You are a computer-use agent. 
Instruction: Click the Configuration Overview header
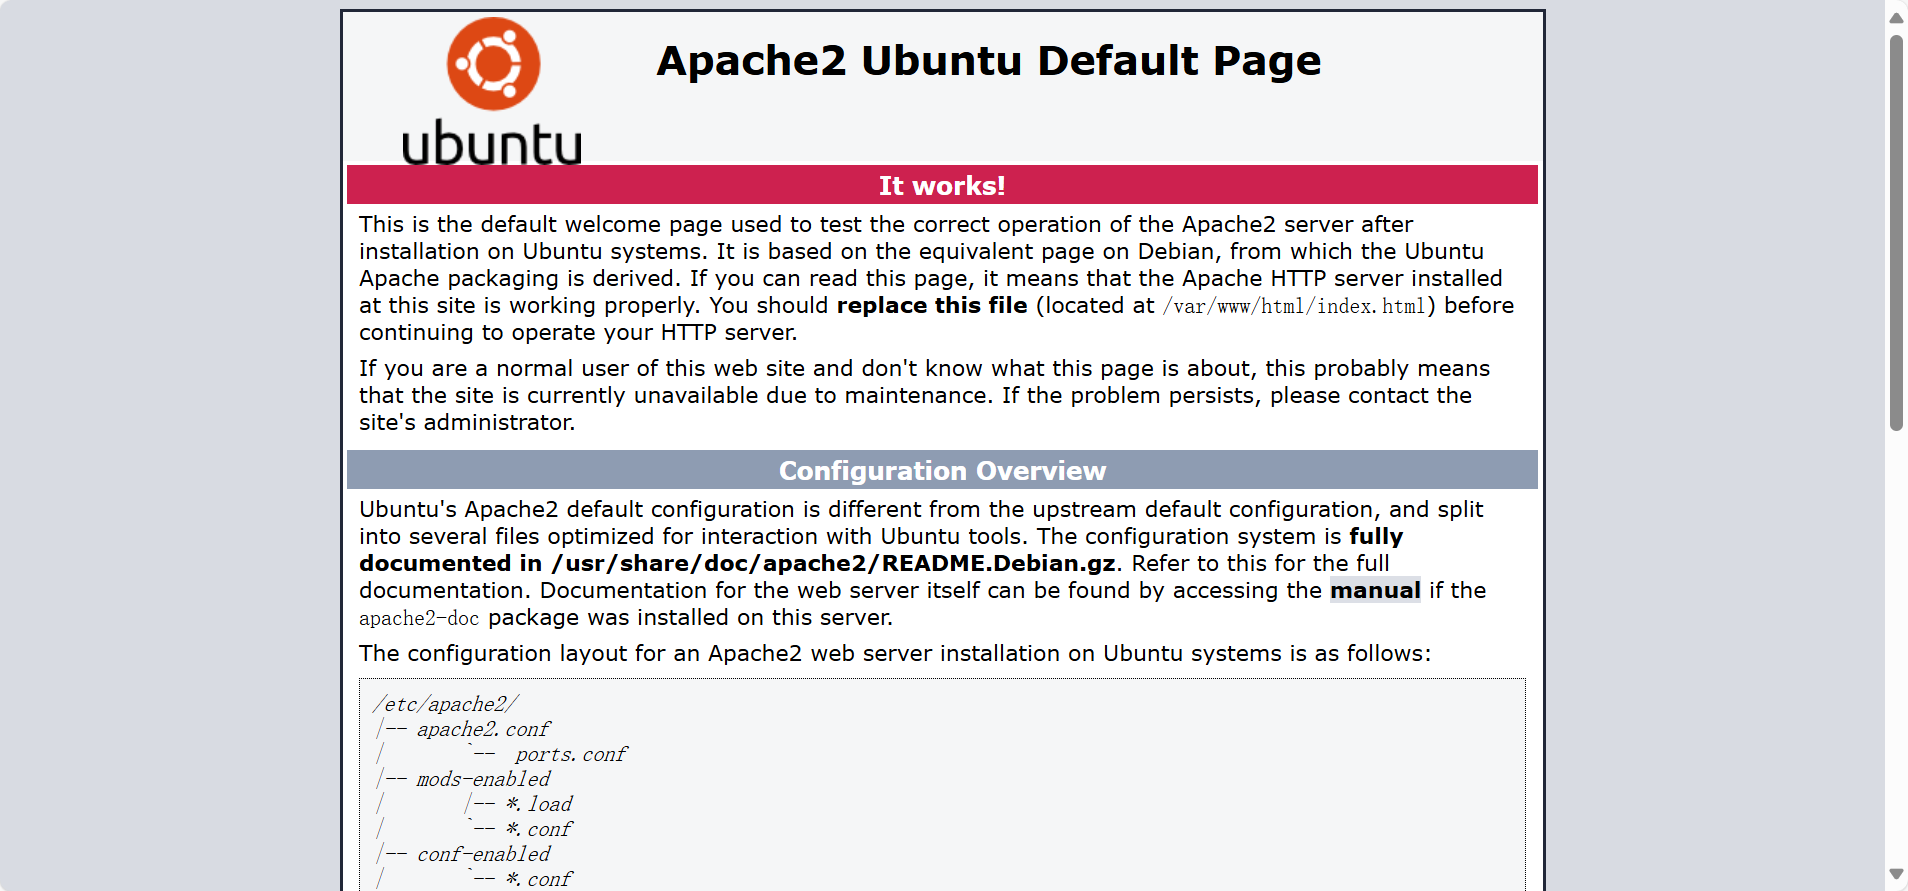click(942, 470)
